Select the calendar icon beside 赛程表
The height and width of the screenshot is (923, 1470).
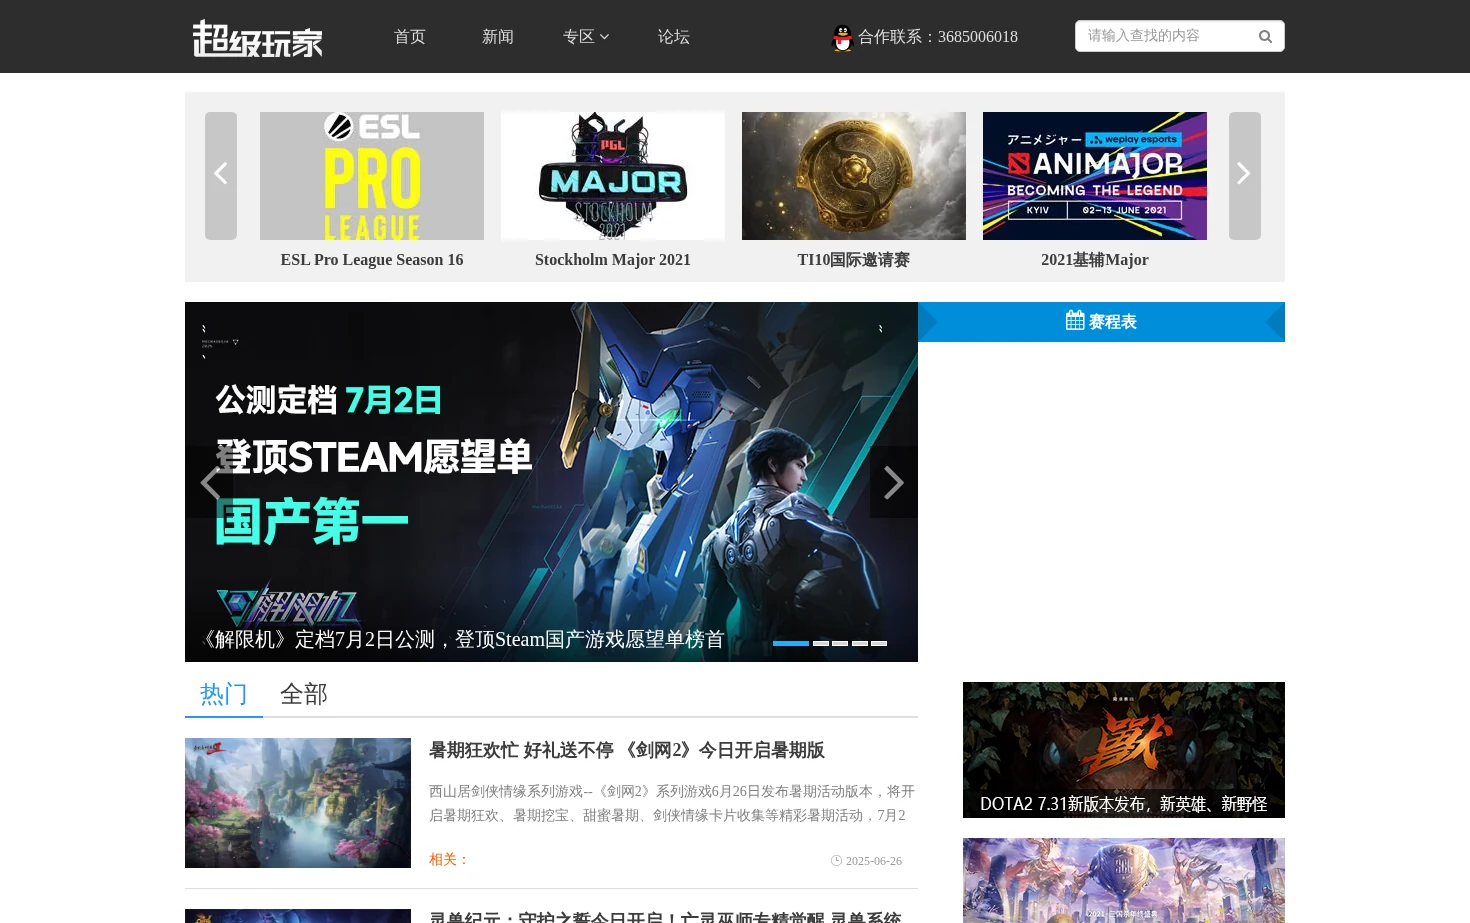(x=1075, y=321)
